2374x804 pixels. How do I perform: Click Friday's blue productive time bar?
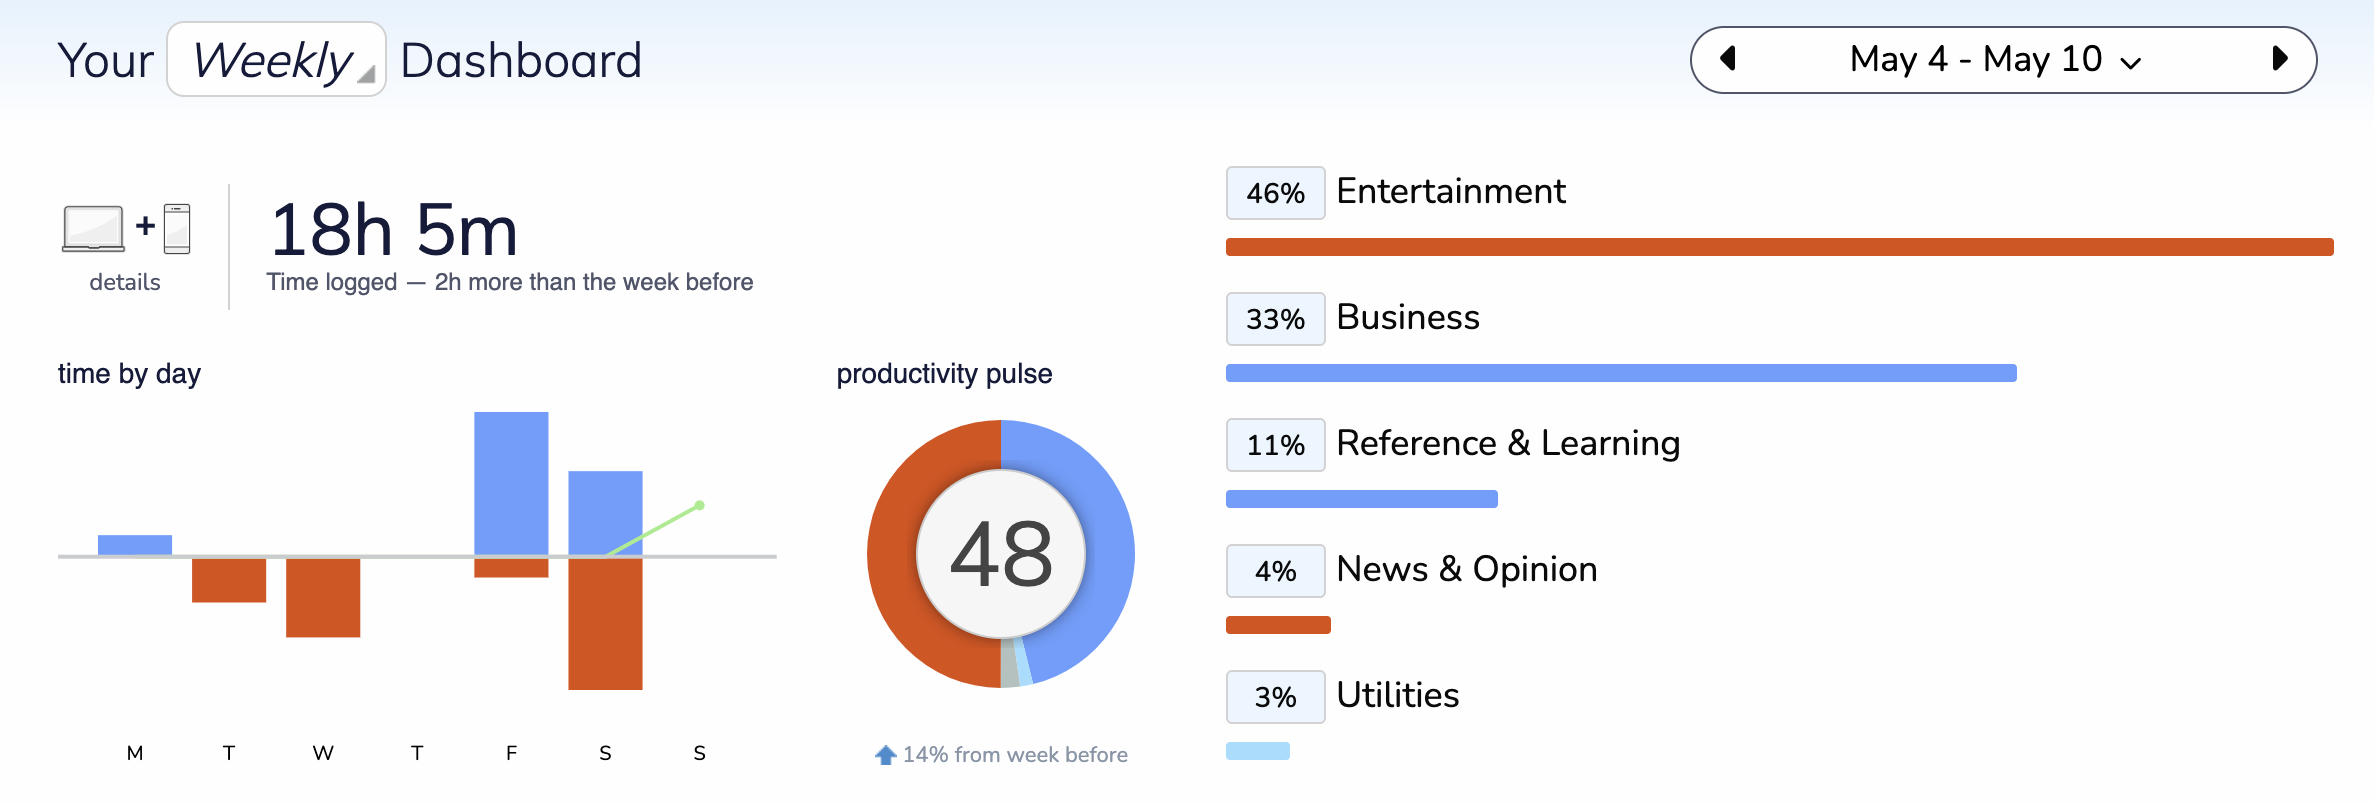(511, 483)
